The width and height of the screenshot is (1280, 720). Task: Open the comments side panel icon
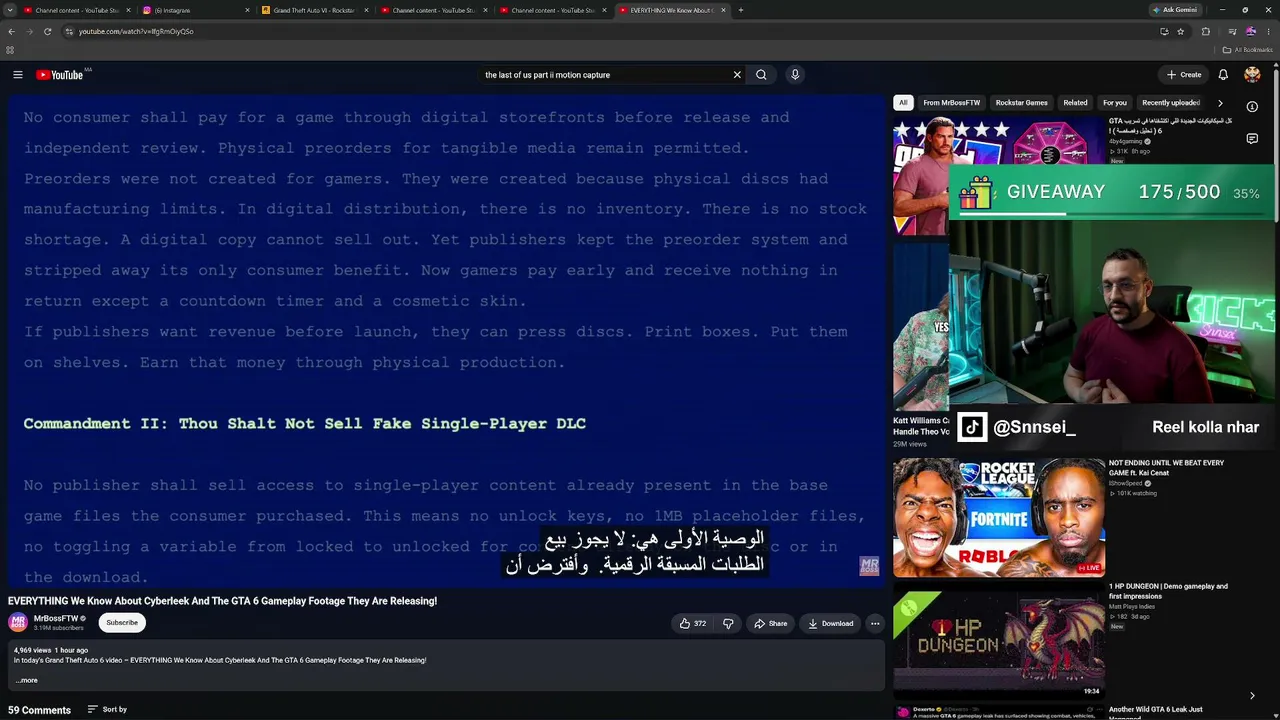[1252, 139]
